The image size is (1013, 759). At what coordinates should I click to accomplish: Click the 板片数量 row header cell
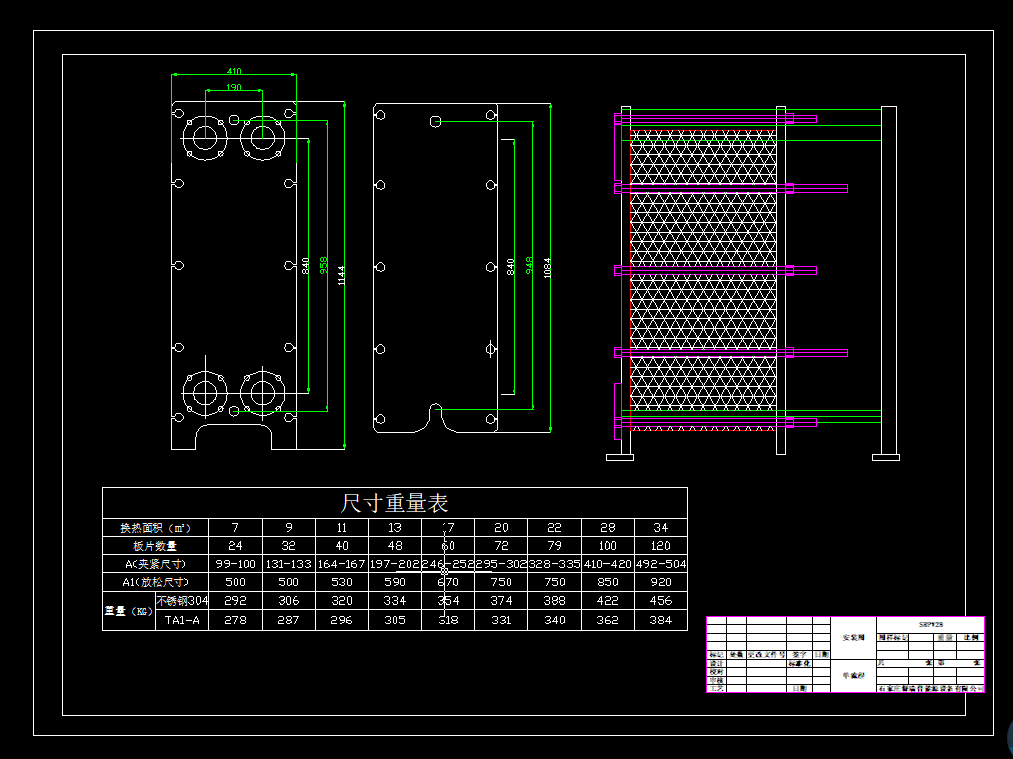(x=155, y=546)
